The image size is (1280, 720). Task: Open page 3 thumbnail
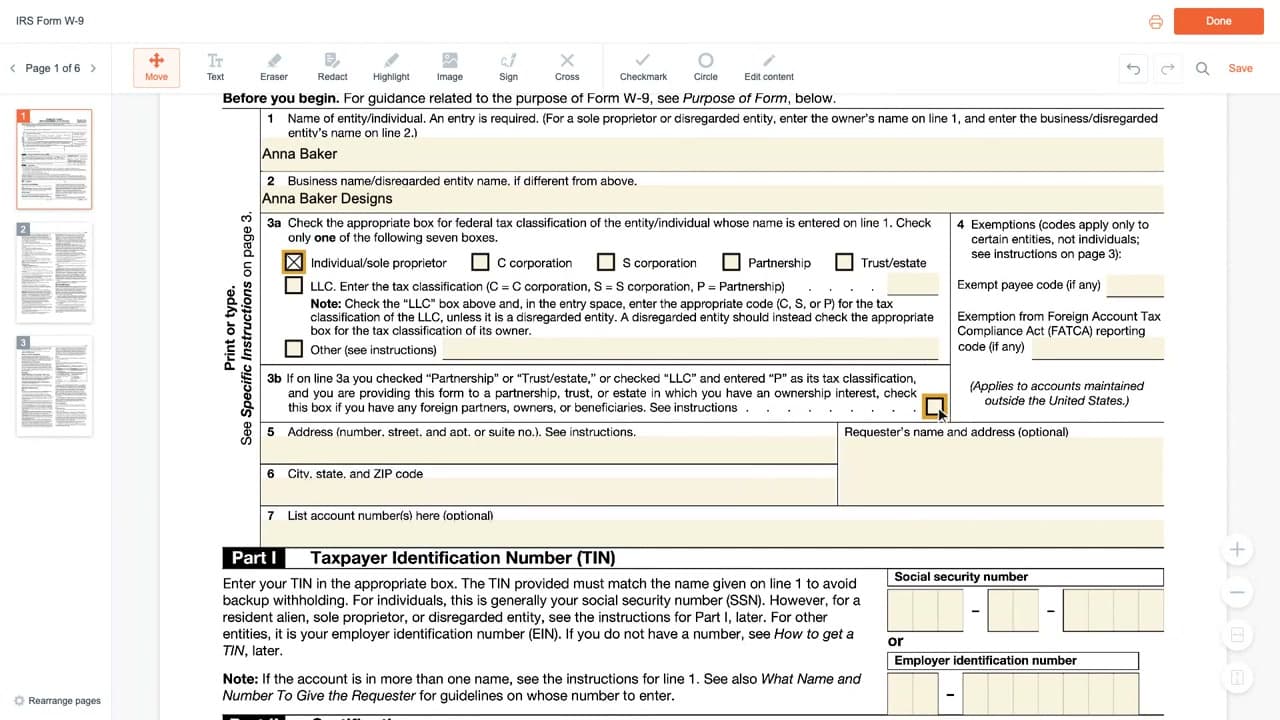point(54,386)
